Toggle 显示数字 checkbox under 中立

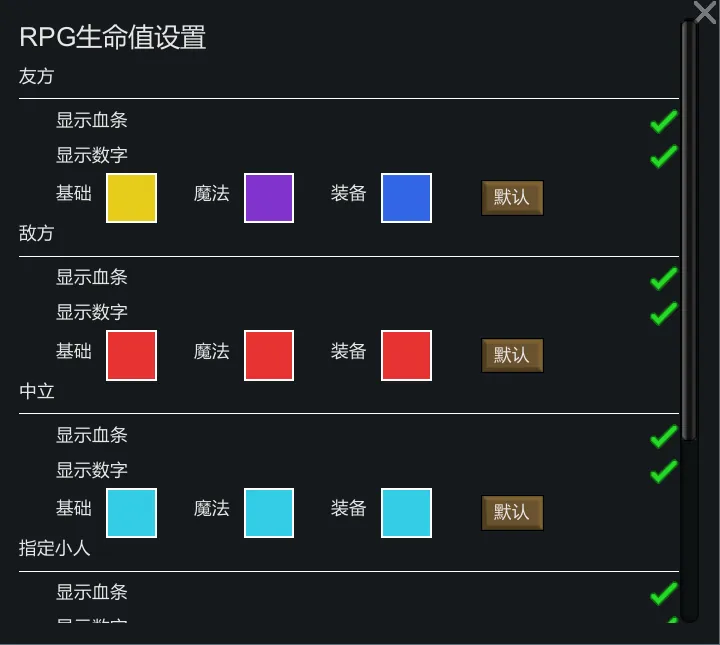(664, 471)
